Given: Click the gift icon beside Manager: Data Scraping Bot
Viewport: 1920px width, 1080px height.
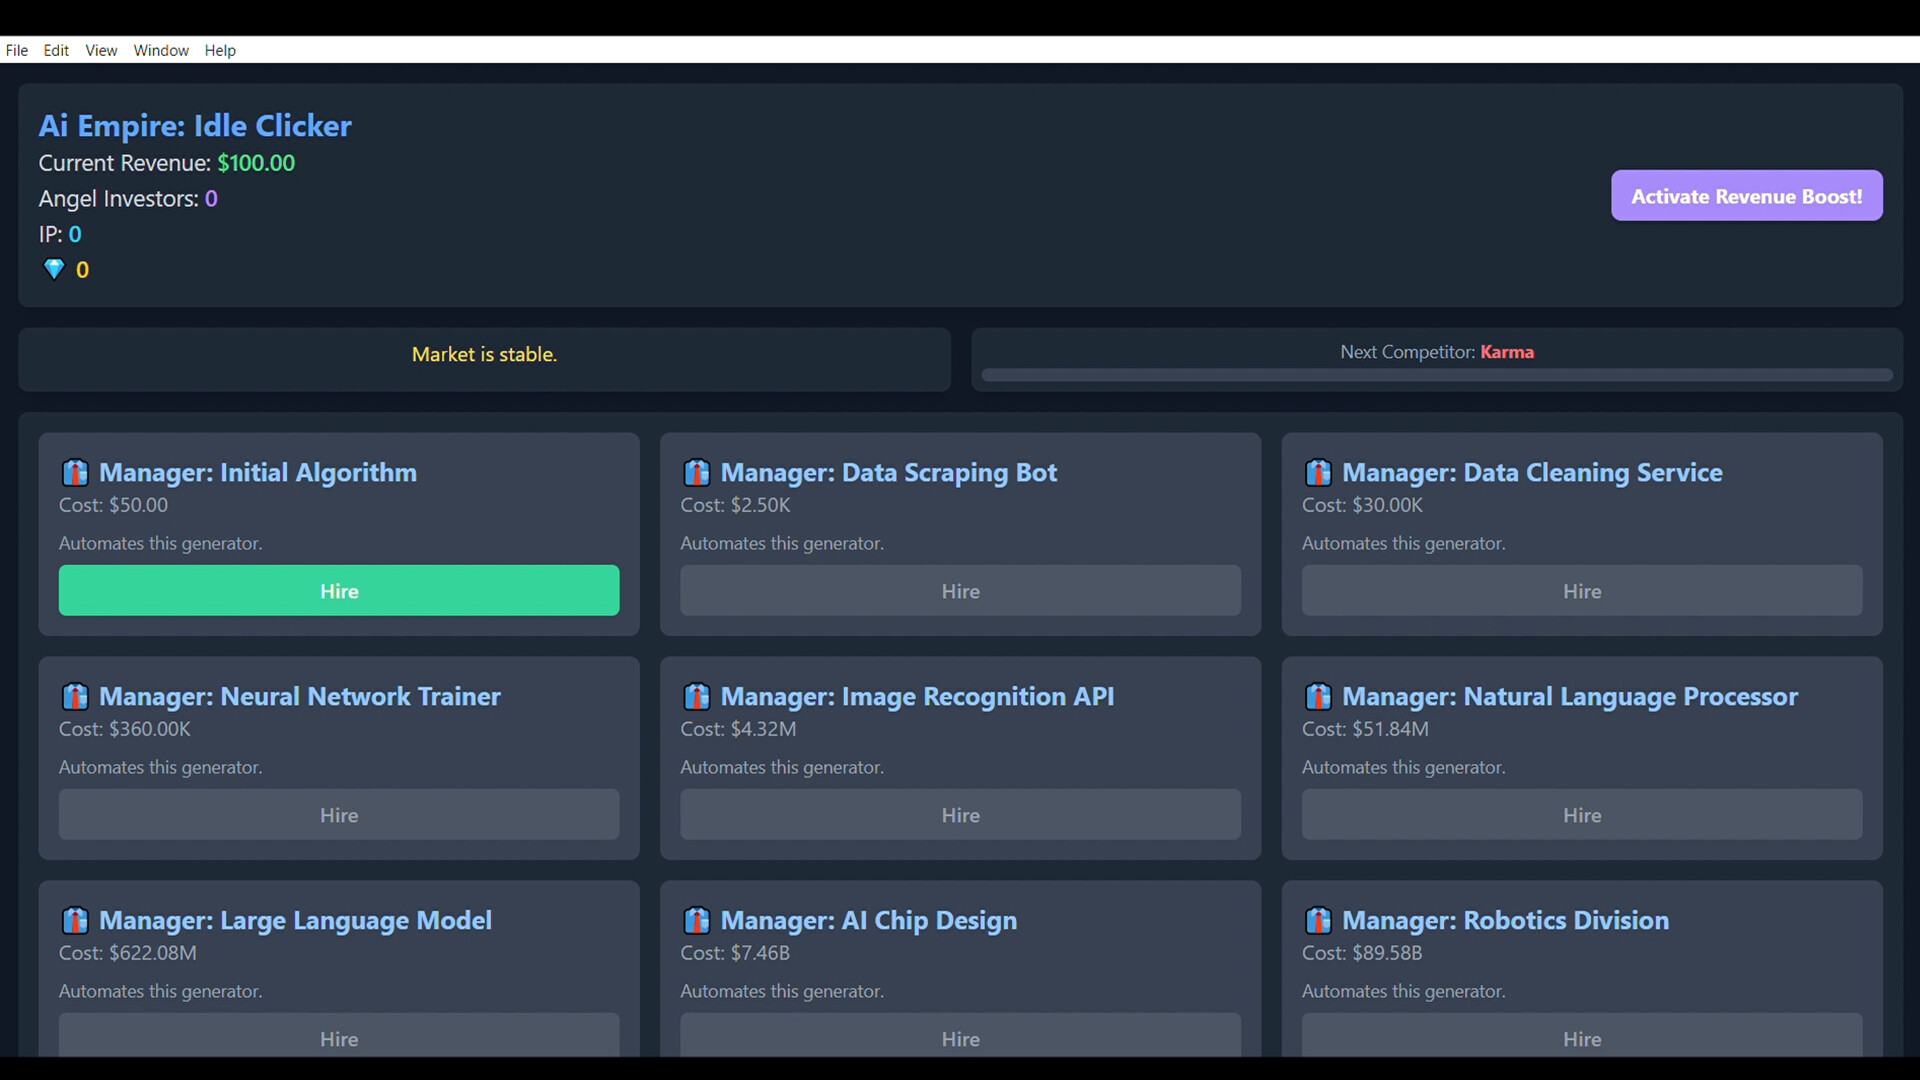Looking at the screenshot, I should pos(697,473).
